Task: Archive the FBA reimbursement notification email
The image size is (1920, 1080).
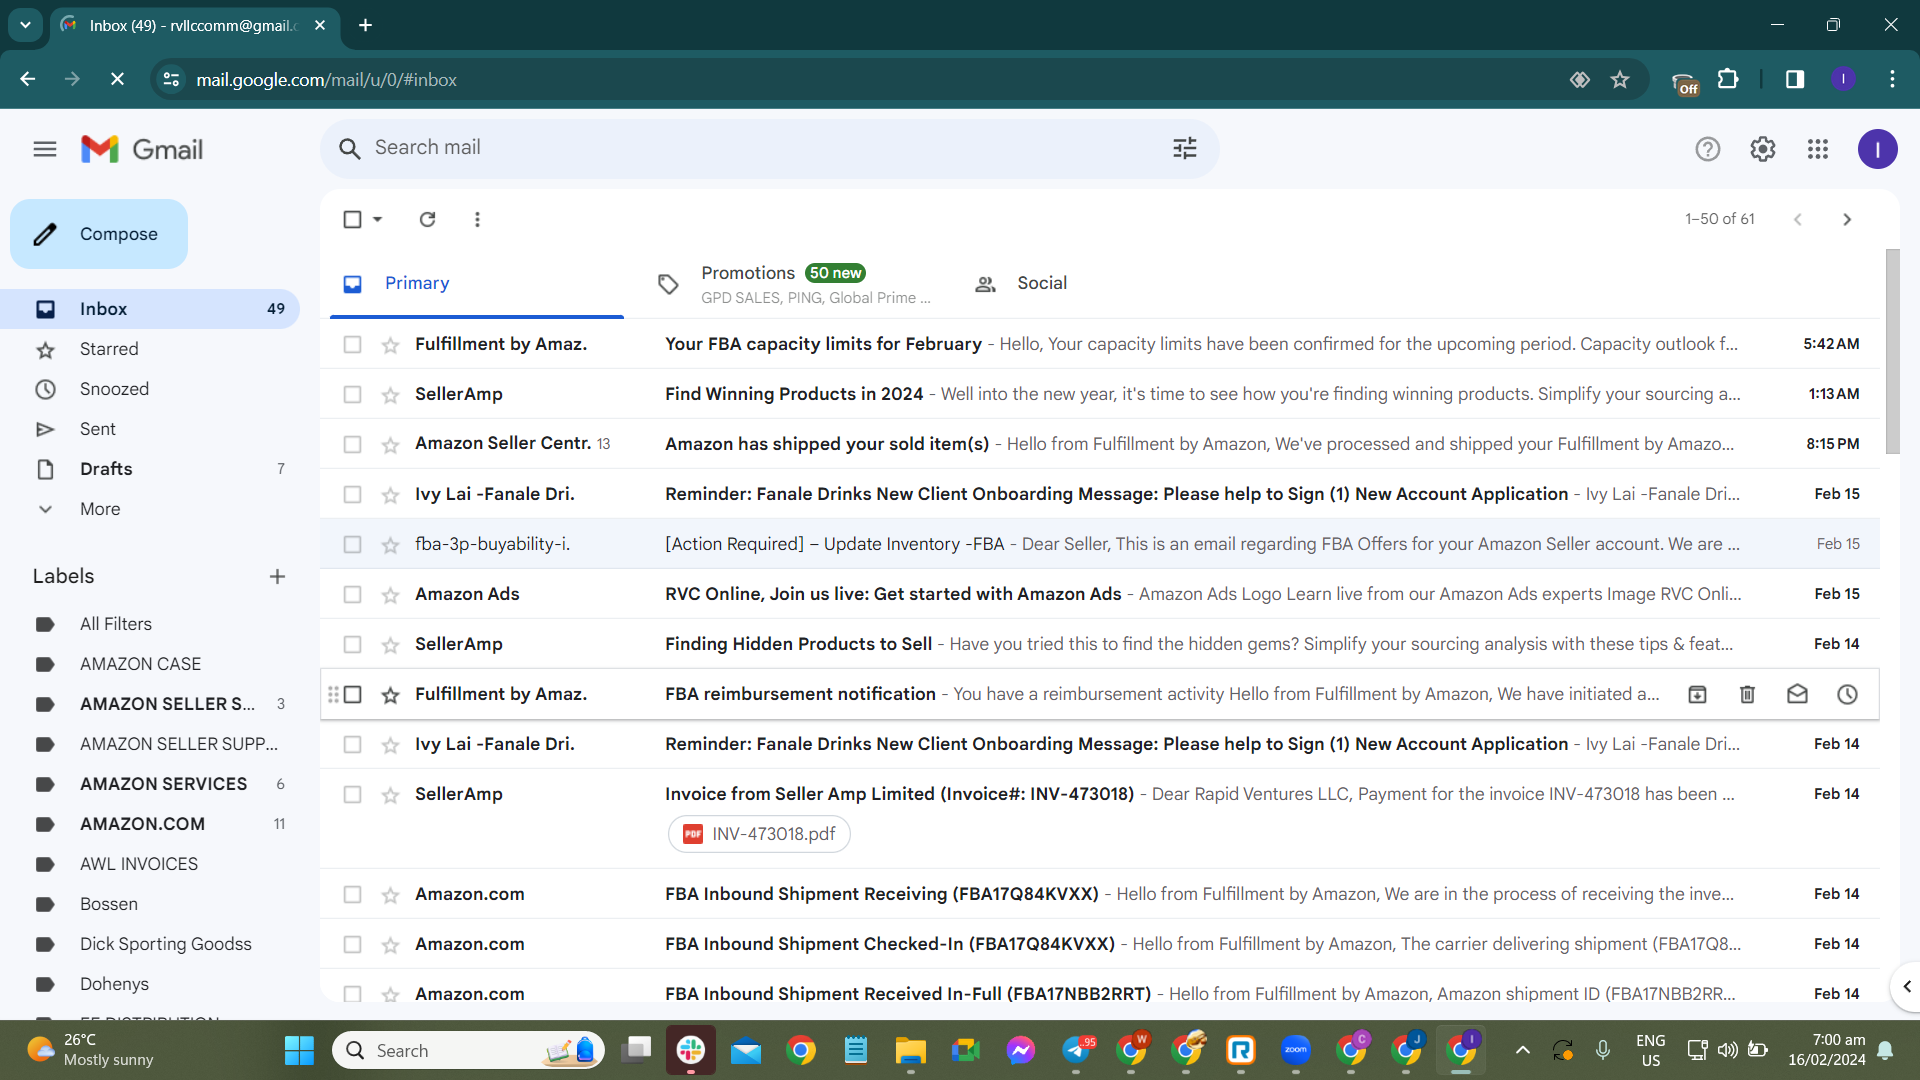Action: point(1697,694)
